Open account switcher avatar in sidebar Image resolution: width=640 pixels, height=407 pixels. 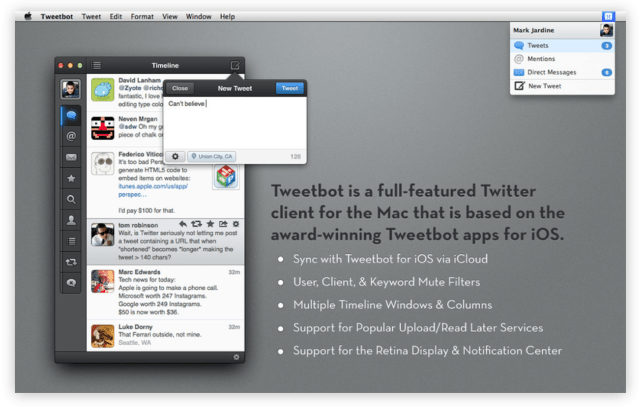[x=71, y=89]
